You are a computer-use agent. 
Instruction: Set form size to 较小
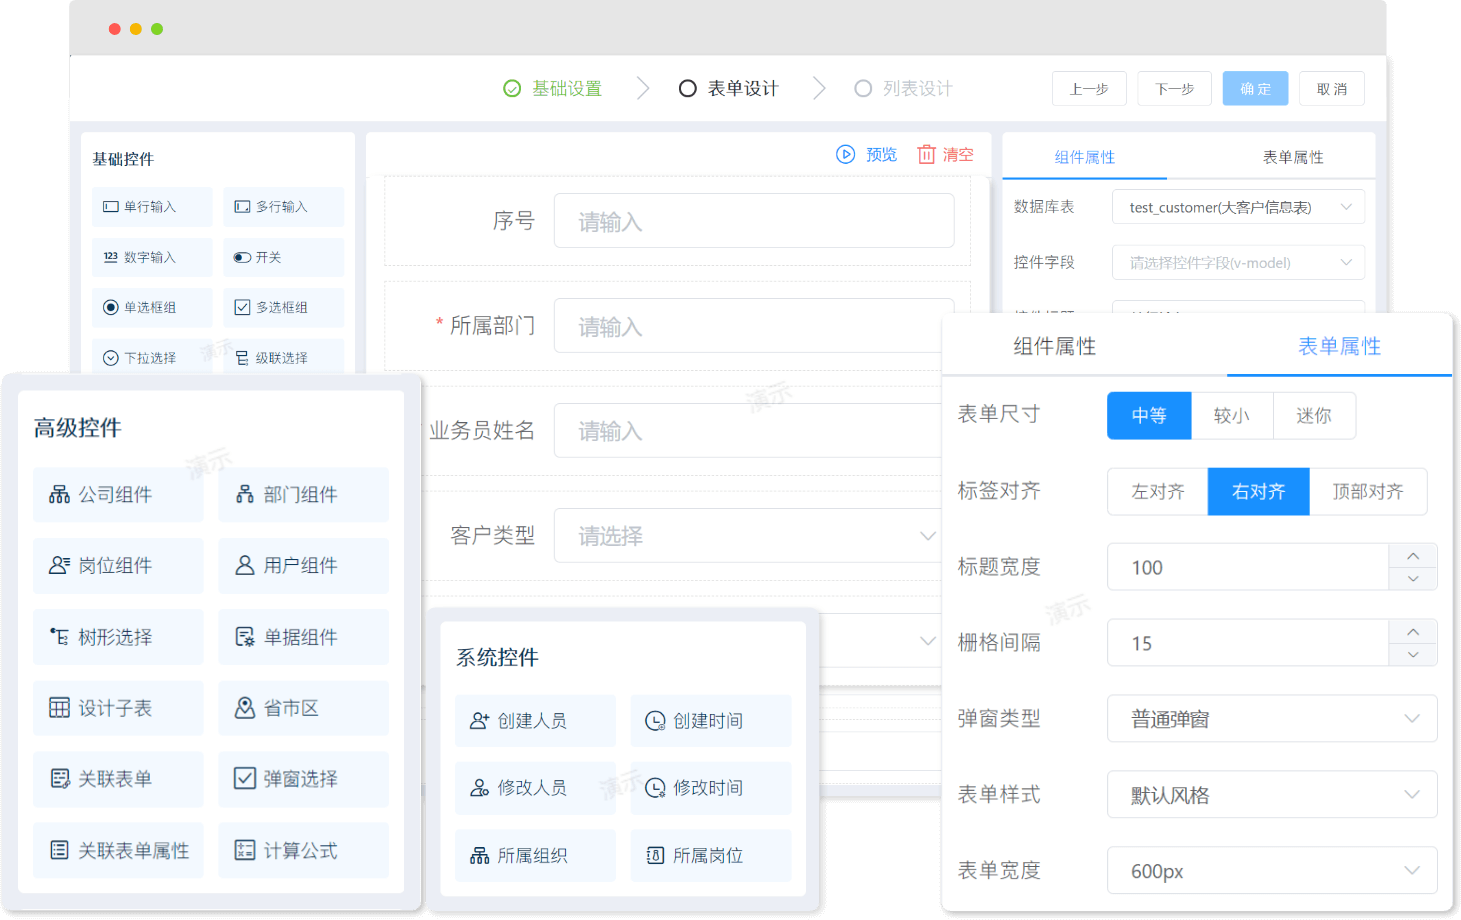click(1232, 416)
